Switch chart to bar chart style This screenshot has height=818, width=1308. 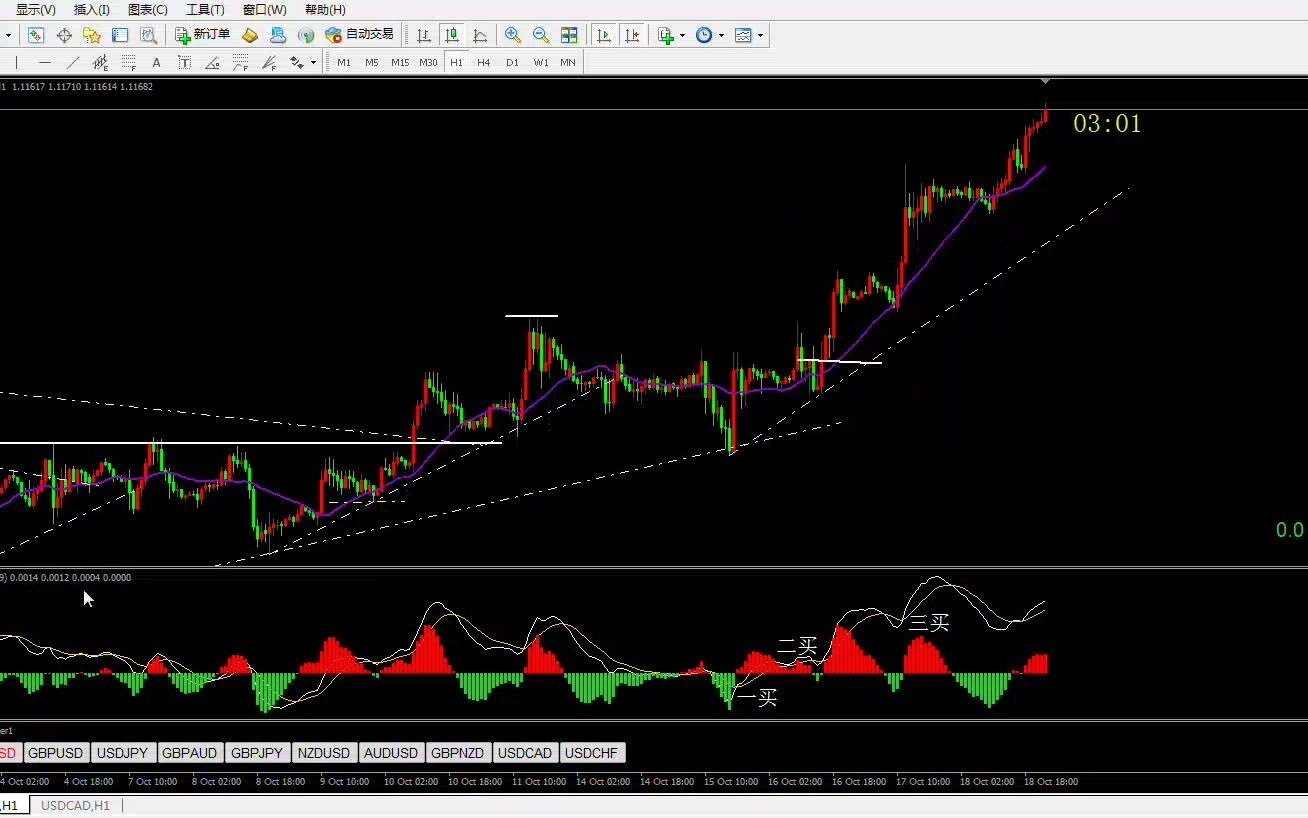click(x=424, y=35)
